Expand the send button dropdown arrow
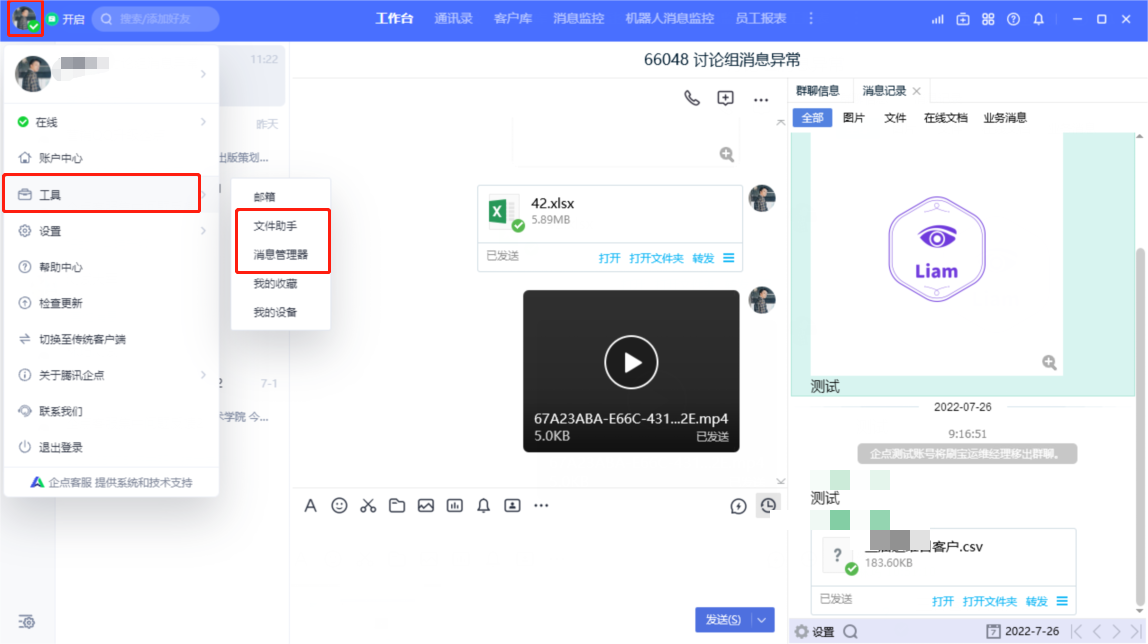 tap(764, 620)
